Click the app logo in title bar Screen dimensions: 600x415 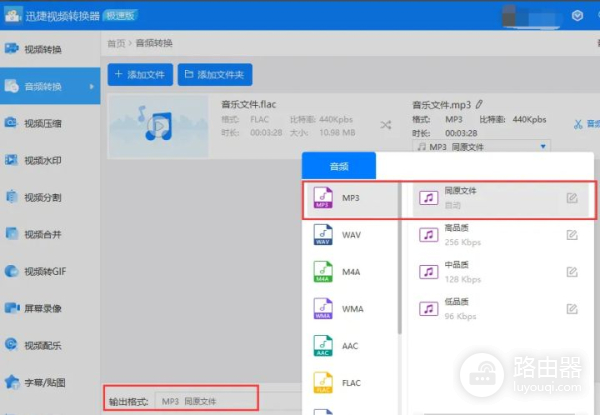pos(12,15)
